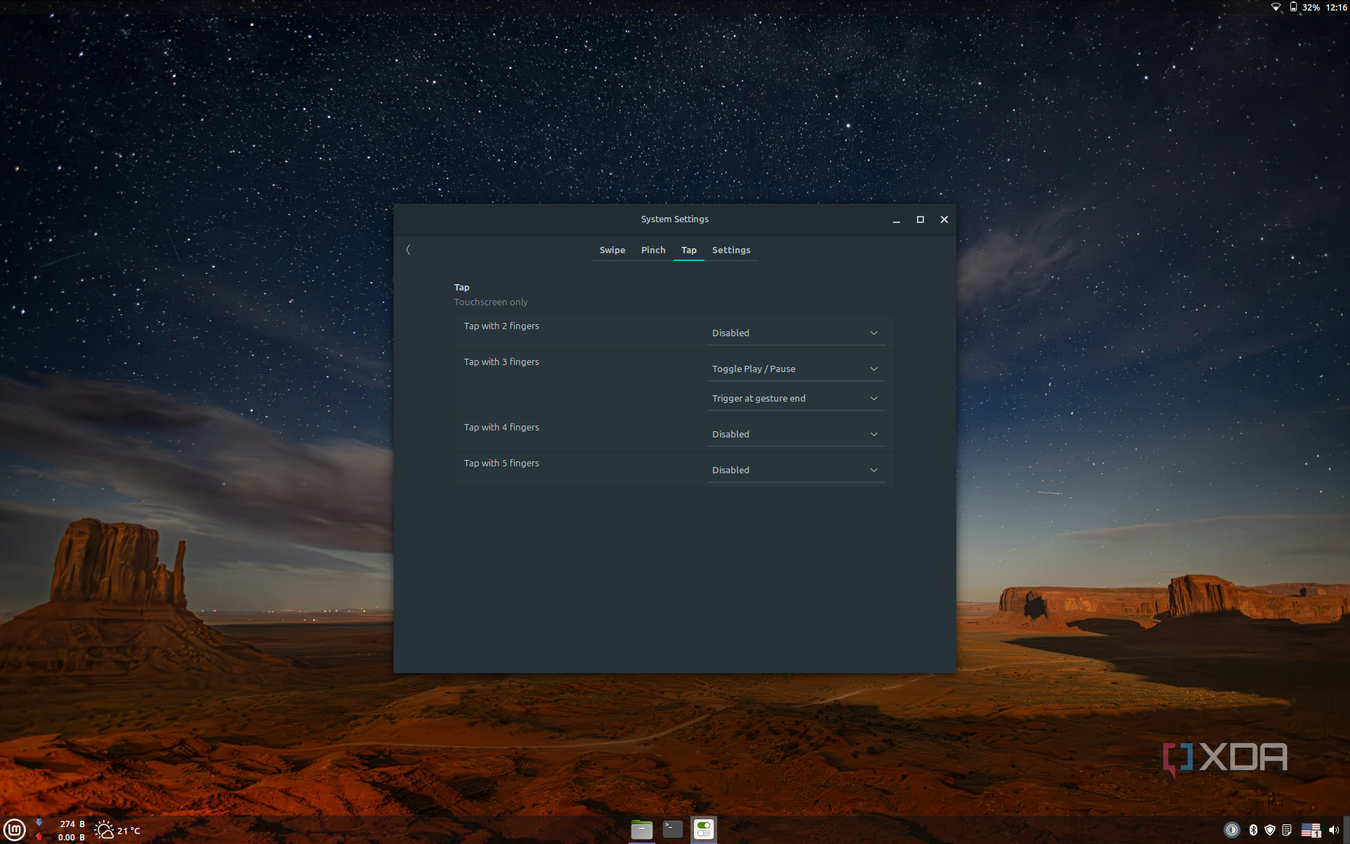Image resolution: width=1350 pixels, height=844 pixels.
Task: Click the notes document tray icon
Action: 1287,830
